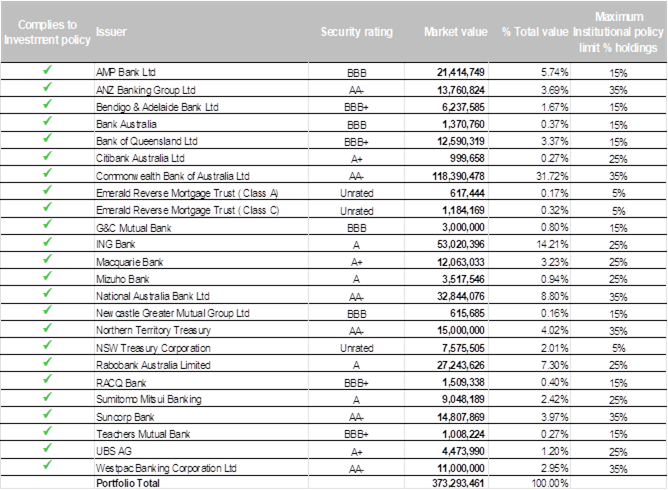This screenshot has height=490, width=668.
Task: Select the 31.72% total value cell
Action: pos(552,176)
